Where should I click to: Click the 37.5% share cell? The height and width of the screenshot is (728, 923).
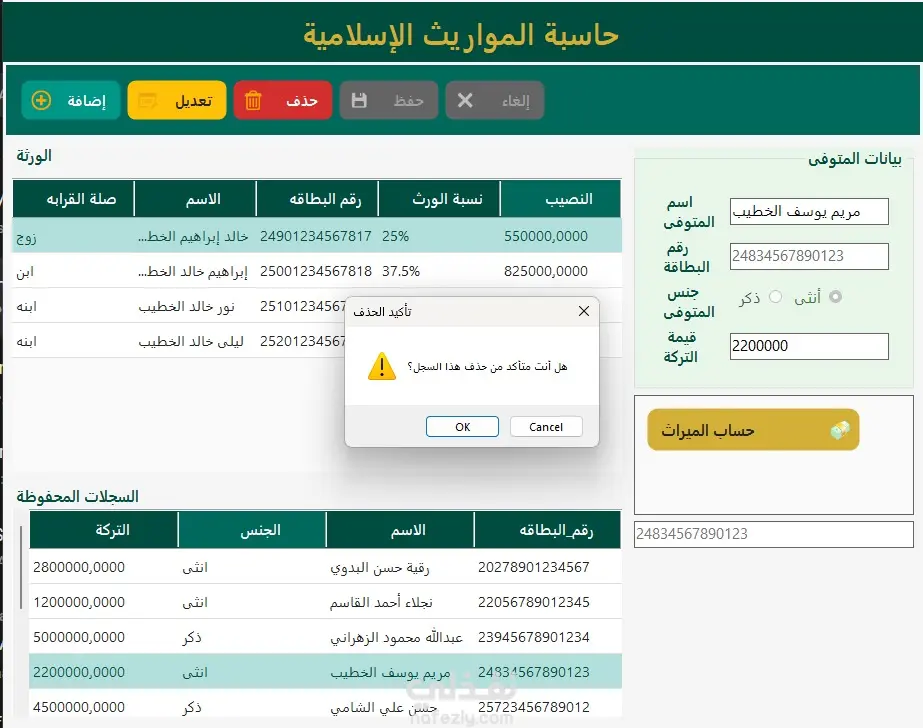[x=401, y=271]
